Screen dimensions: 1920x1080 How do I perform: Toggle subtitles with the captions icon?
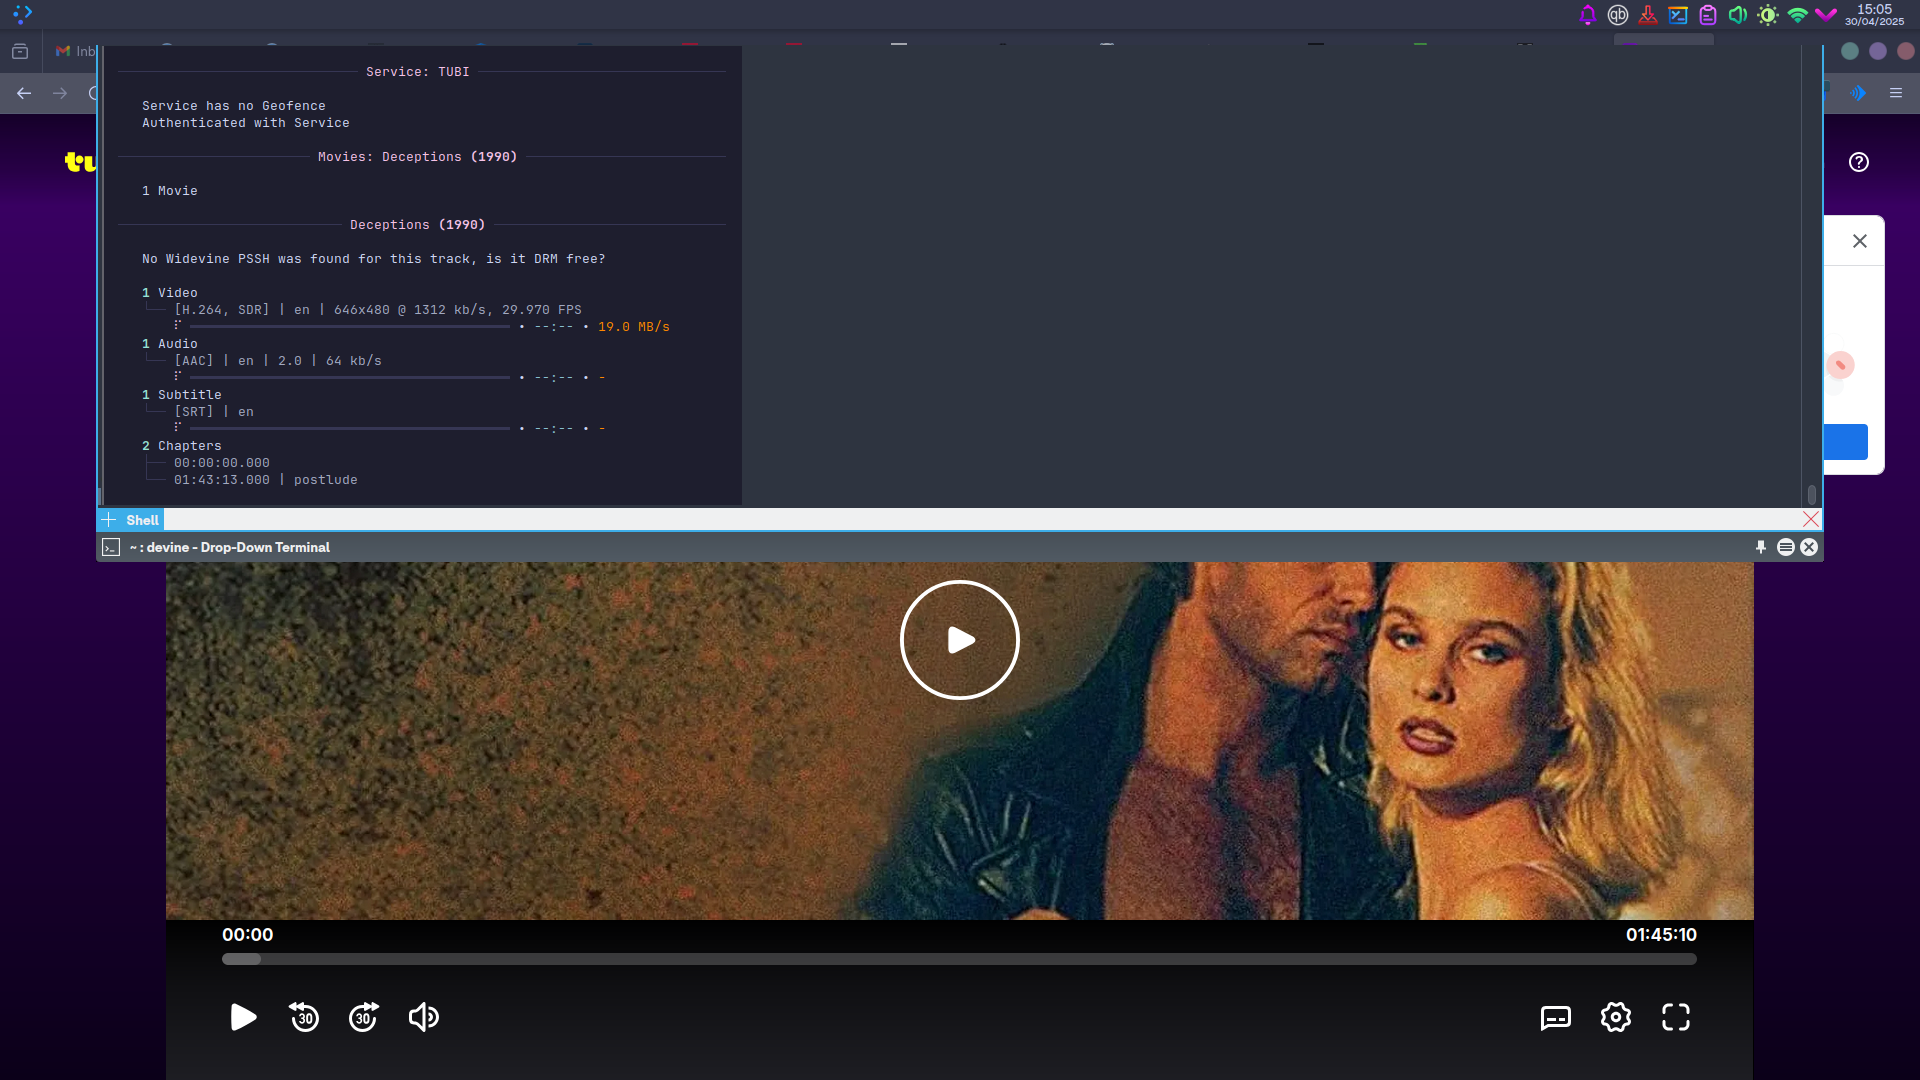tap(1555, 1017)
